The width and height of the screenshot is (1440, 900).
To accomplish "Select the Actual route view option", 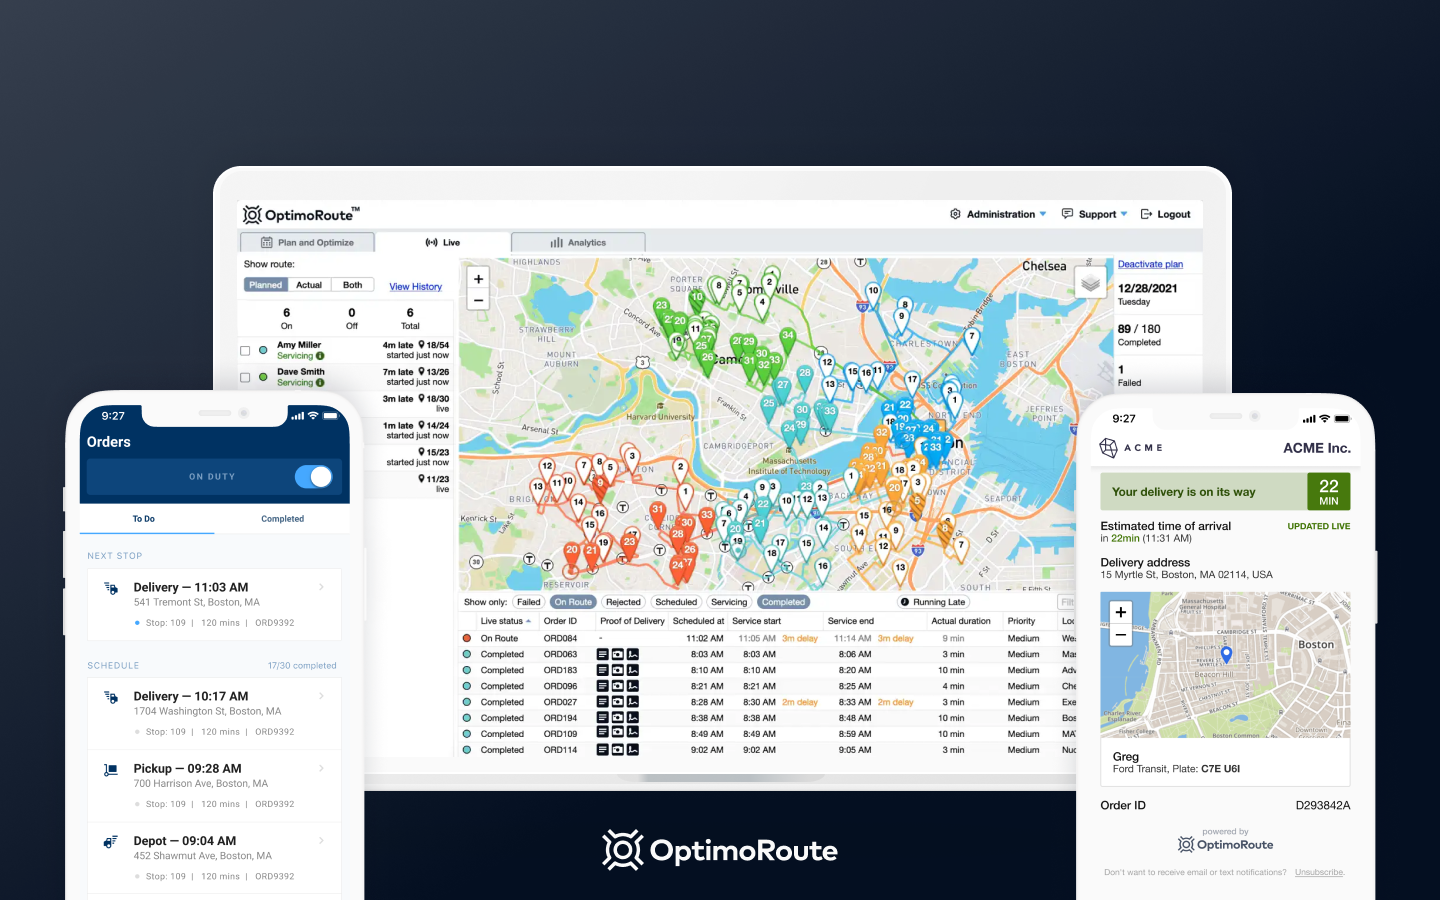I will (x=309, y=285).
